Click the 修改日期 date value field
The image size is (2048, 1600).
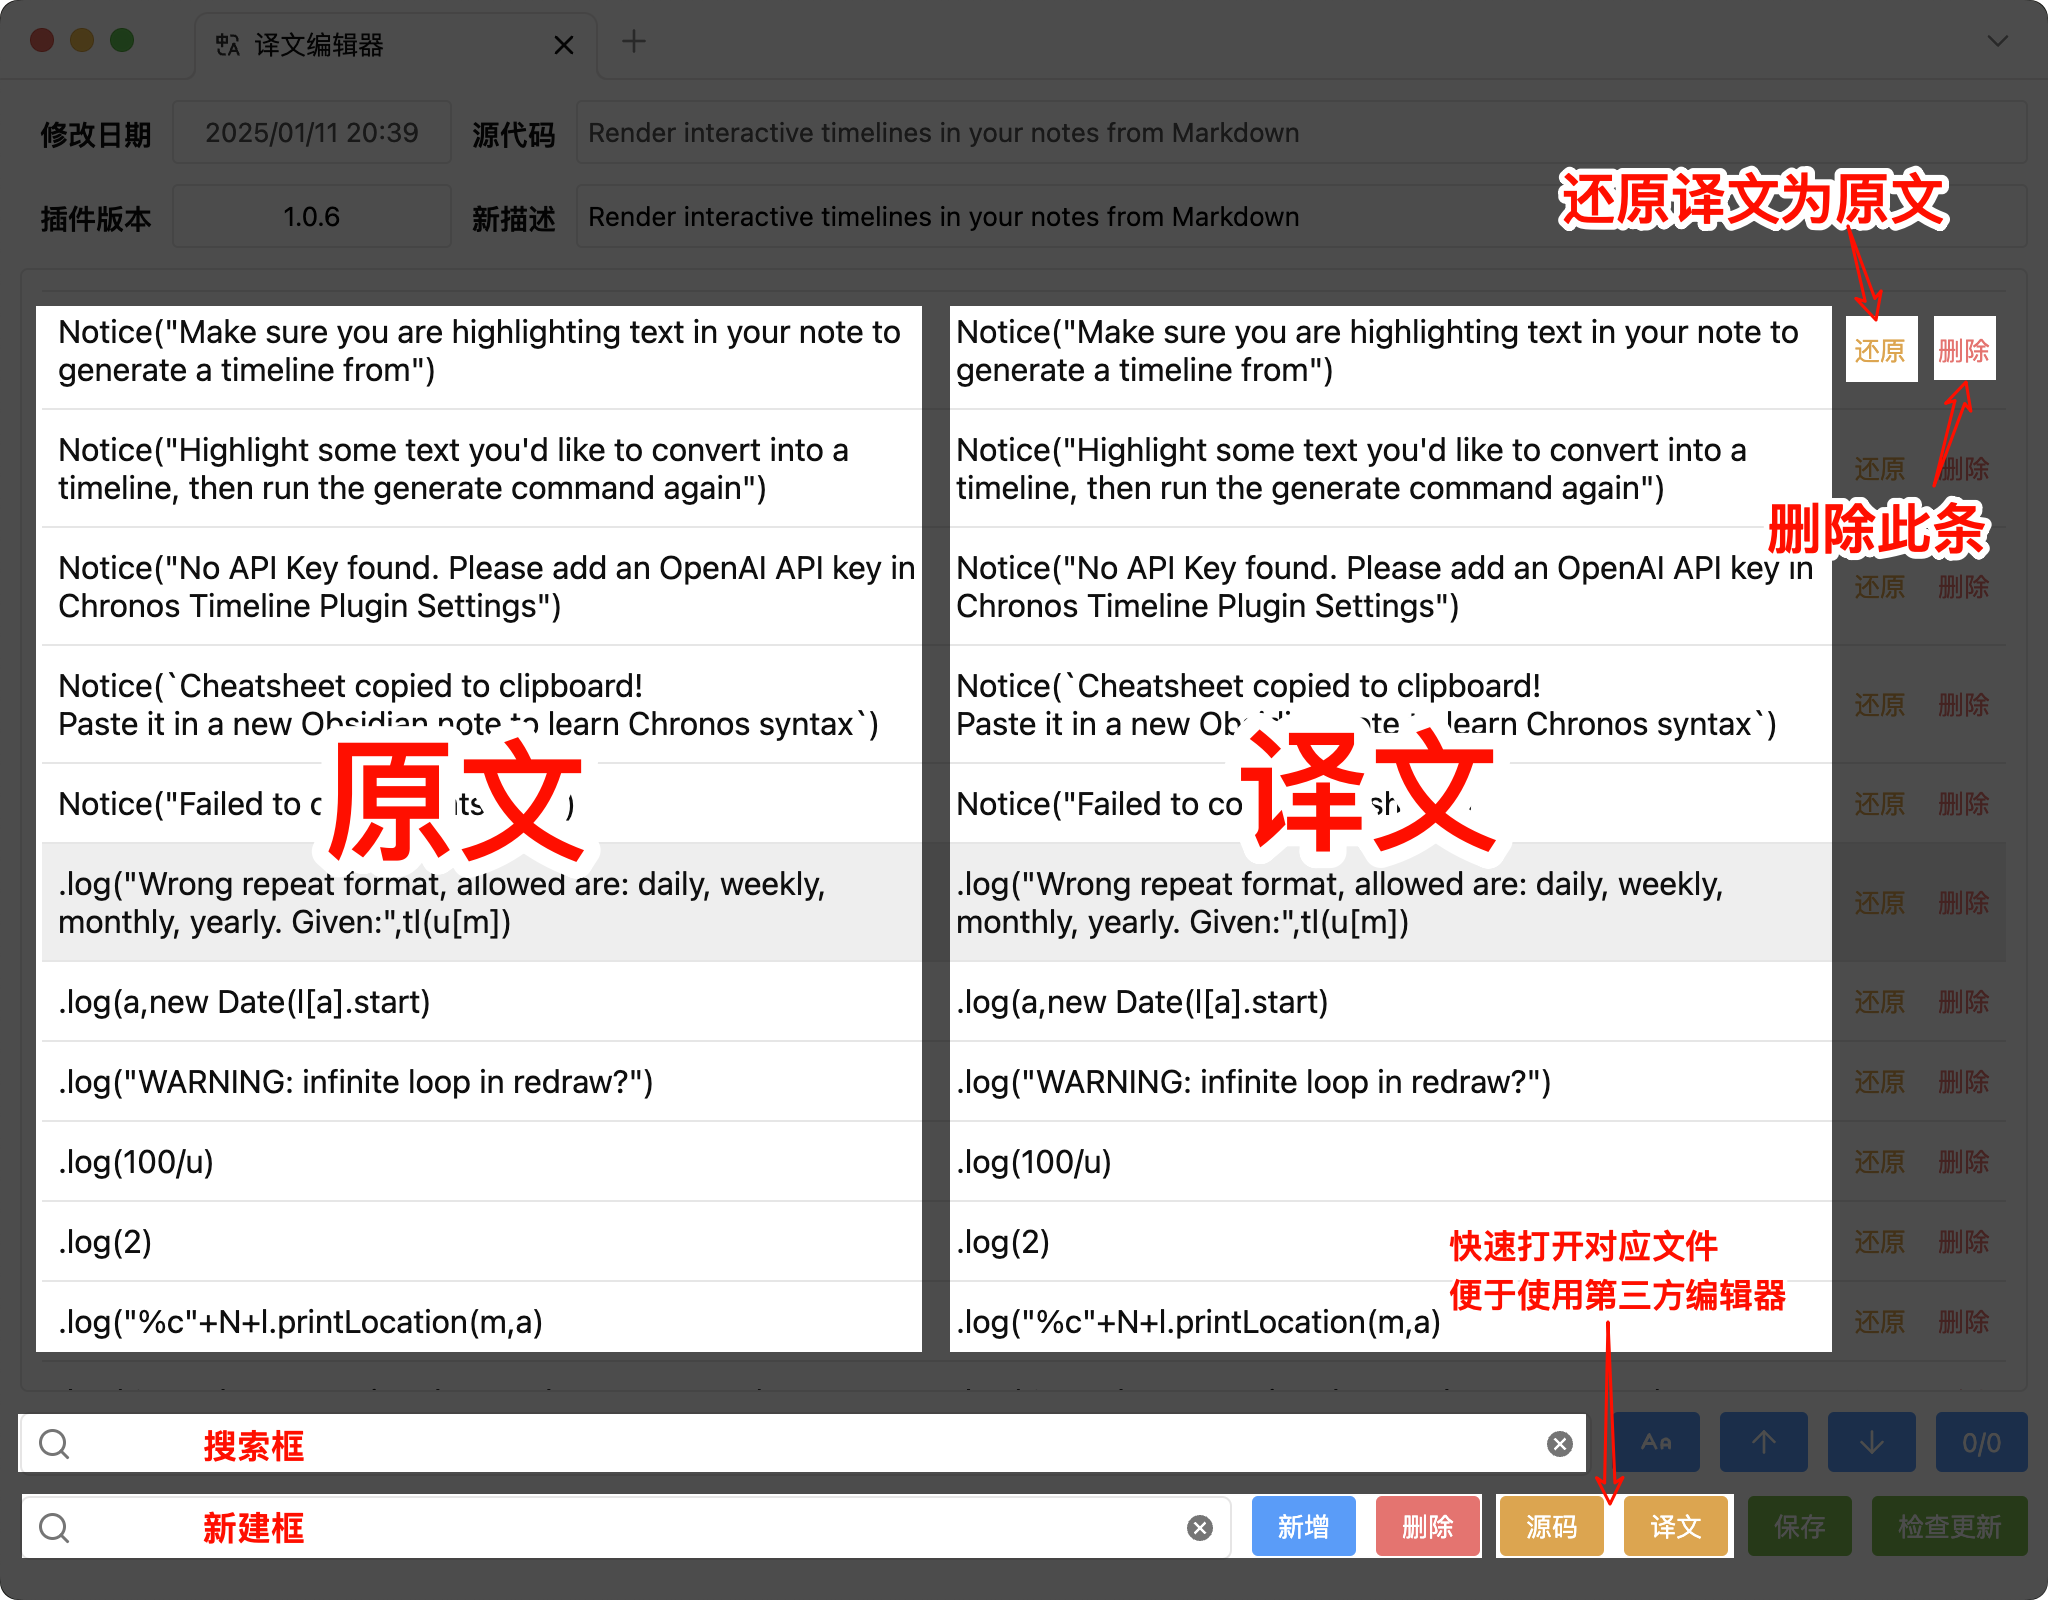[x=311, y=132]
